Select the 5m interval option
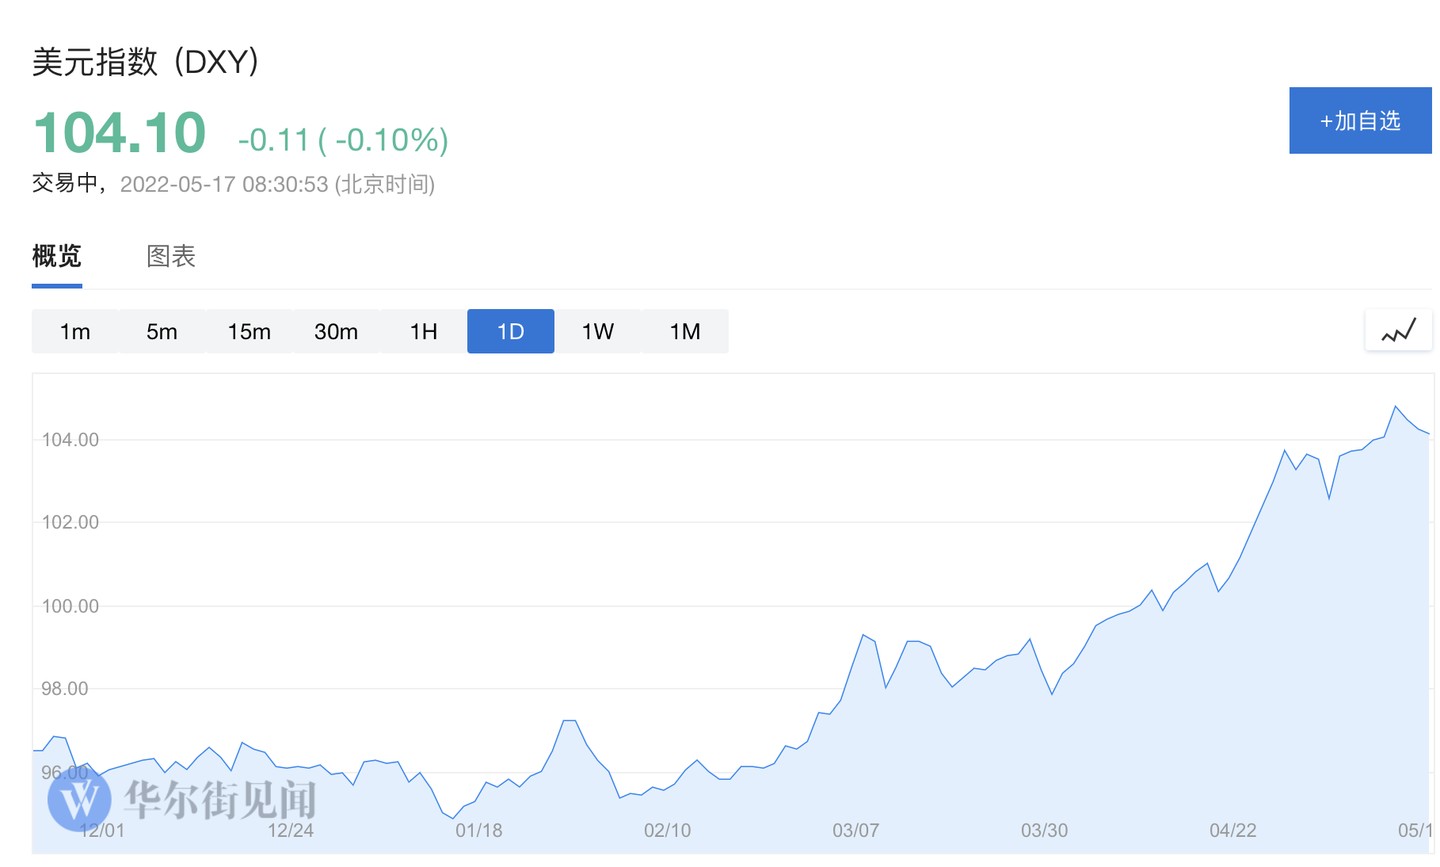 [x=162, y=332]
